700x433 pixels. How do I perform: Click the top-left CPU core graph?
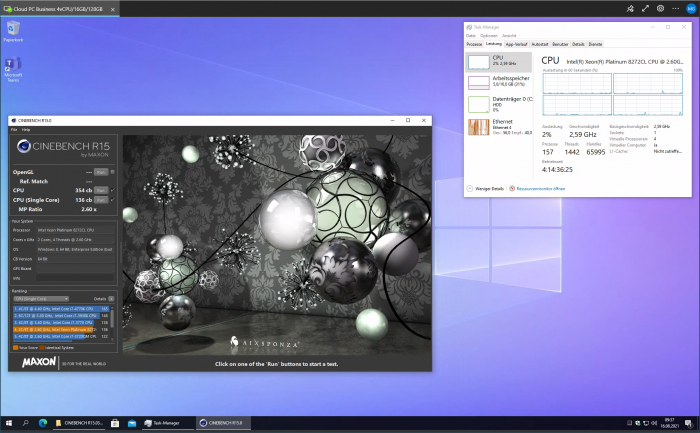(577, 83)
